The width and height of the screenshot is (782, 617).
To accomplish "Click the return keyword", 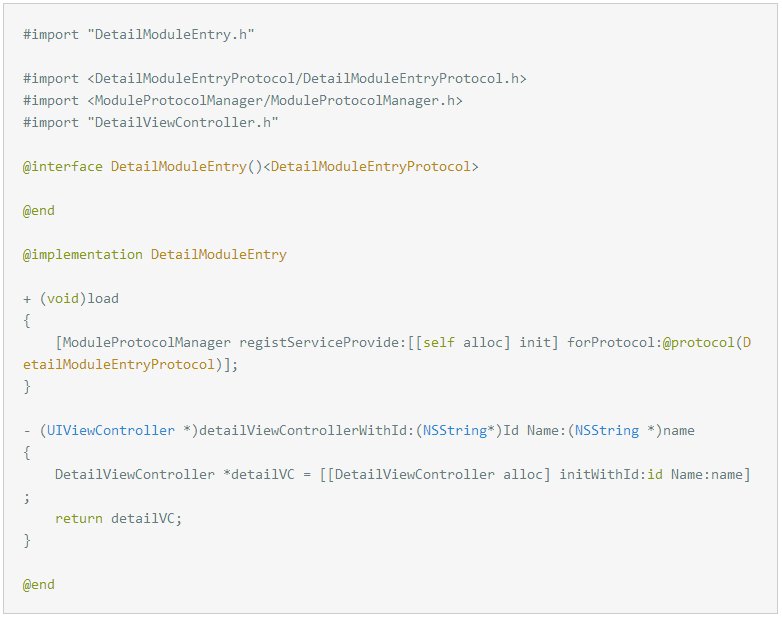I will [79, 518].
